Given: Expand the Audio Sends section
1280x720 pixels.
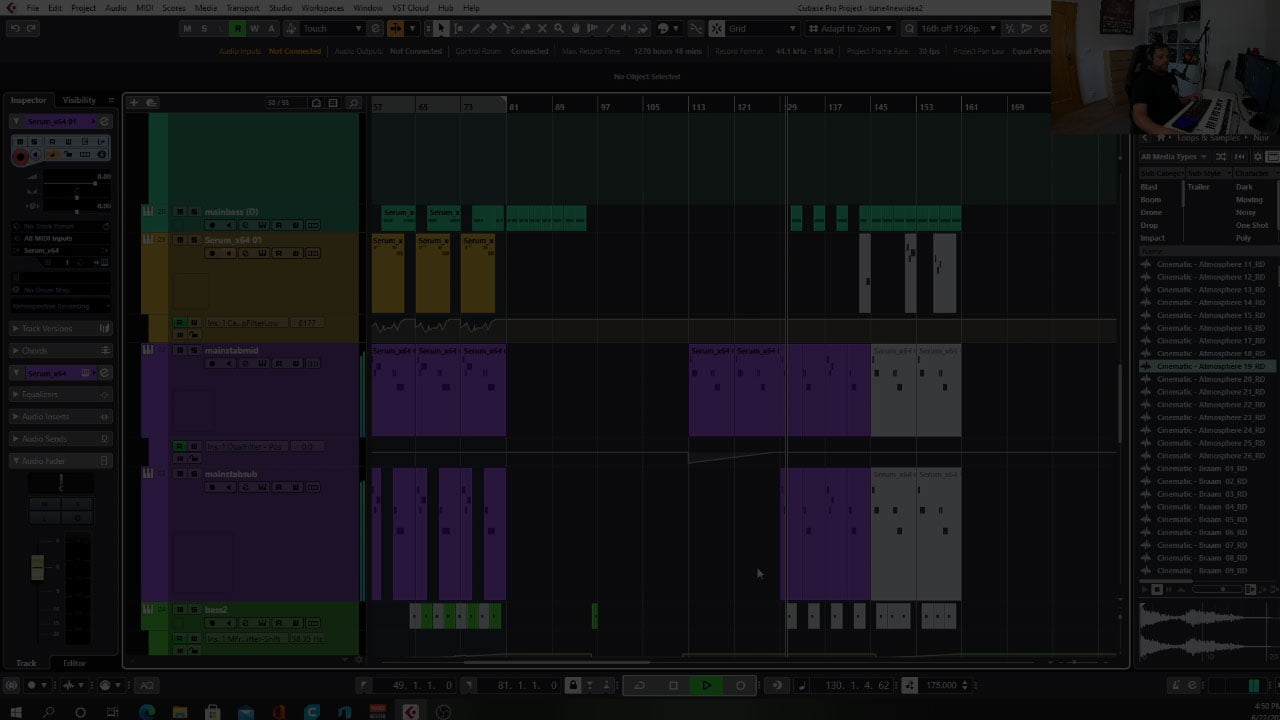Looking at the screenshot, I should click(61, 438).
